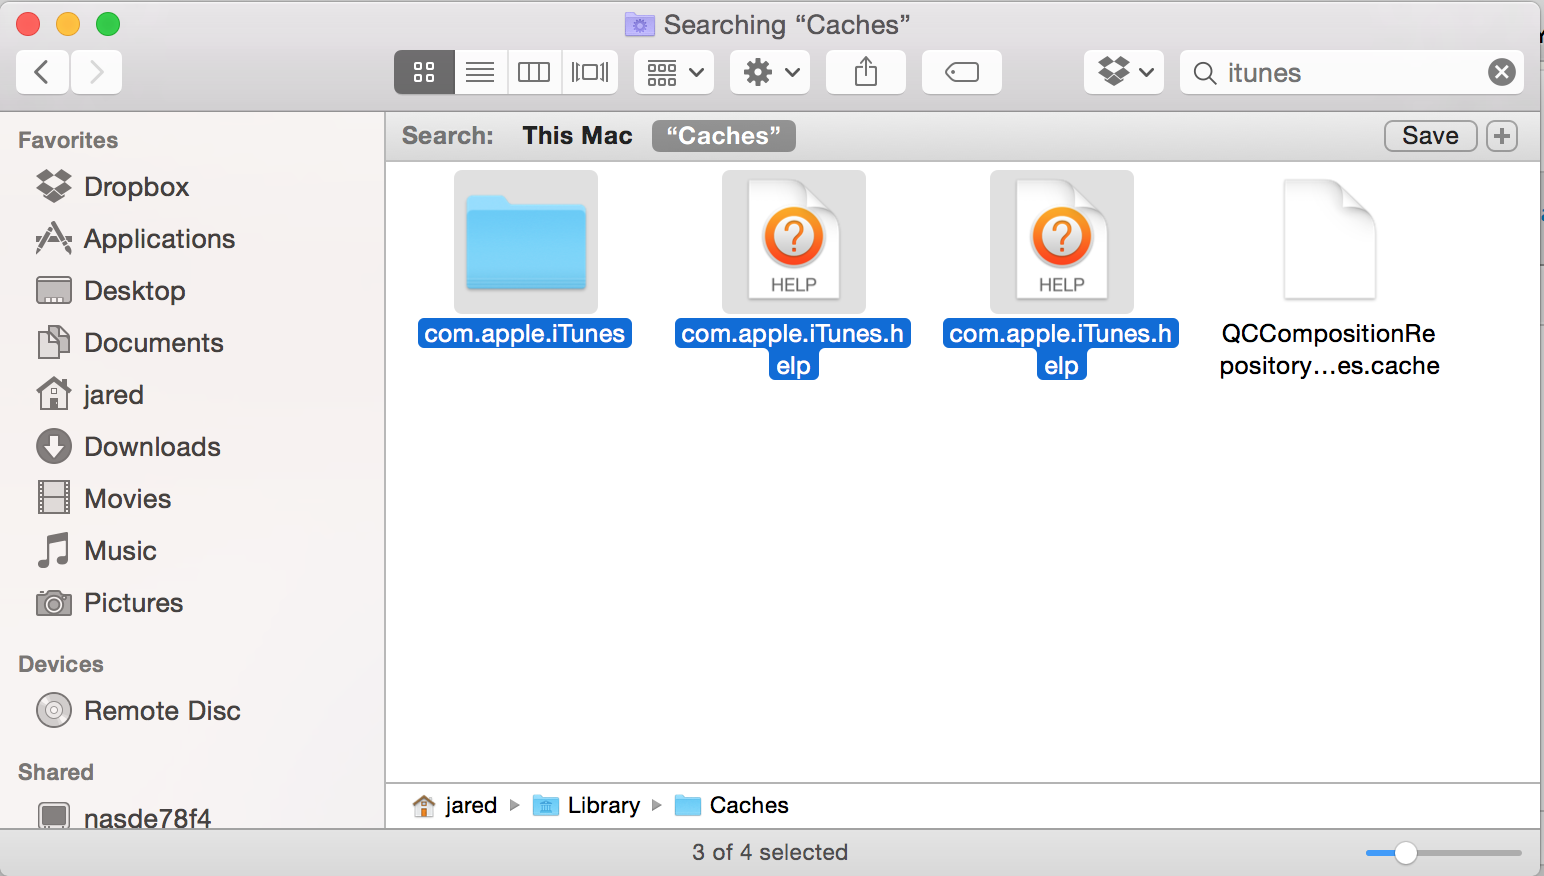Switch to Cover Flow view
The image size is (1544, 876).
(x=590, y=72)
